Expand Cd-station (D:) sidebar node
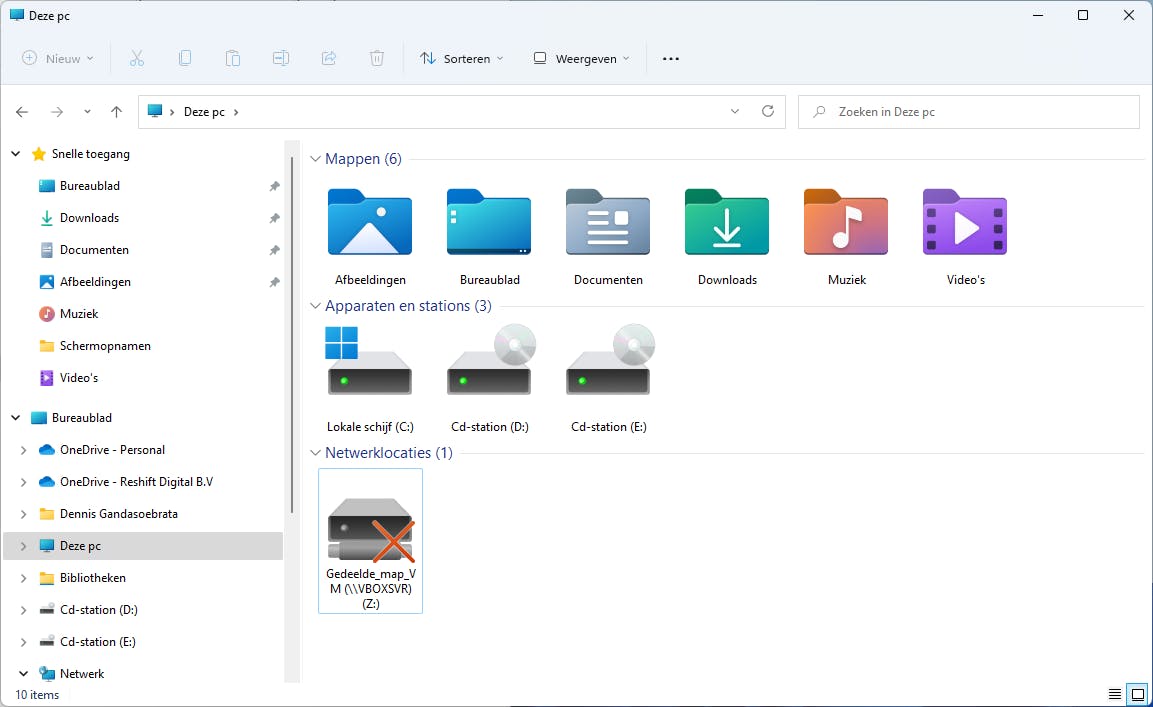Screen dimensions: 1153x707 [24, 610]
